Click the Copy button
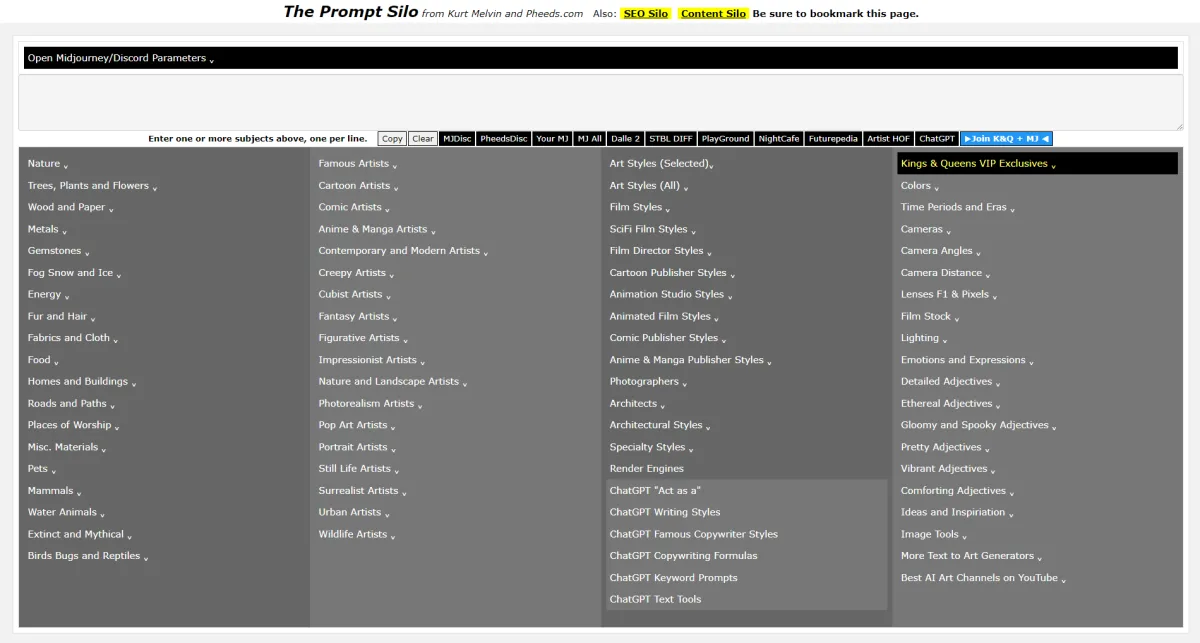1200x643 pixels. (392, 139)
